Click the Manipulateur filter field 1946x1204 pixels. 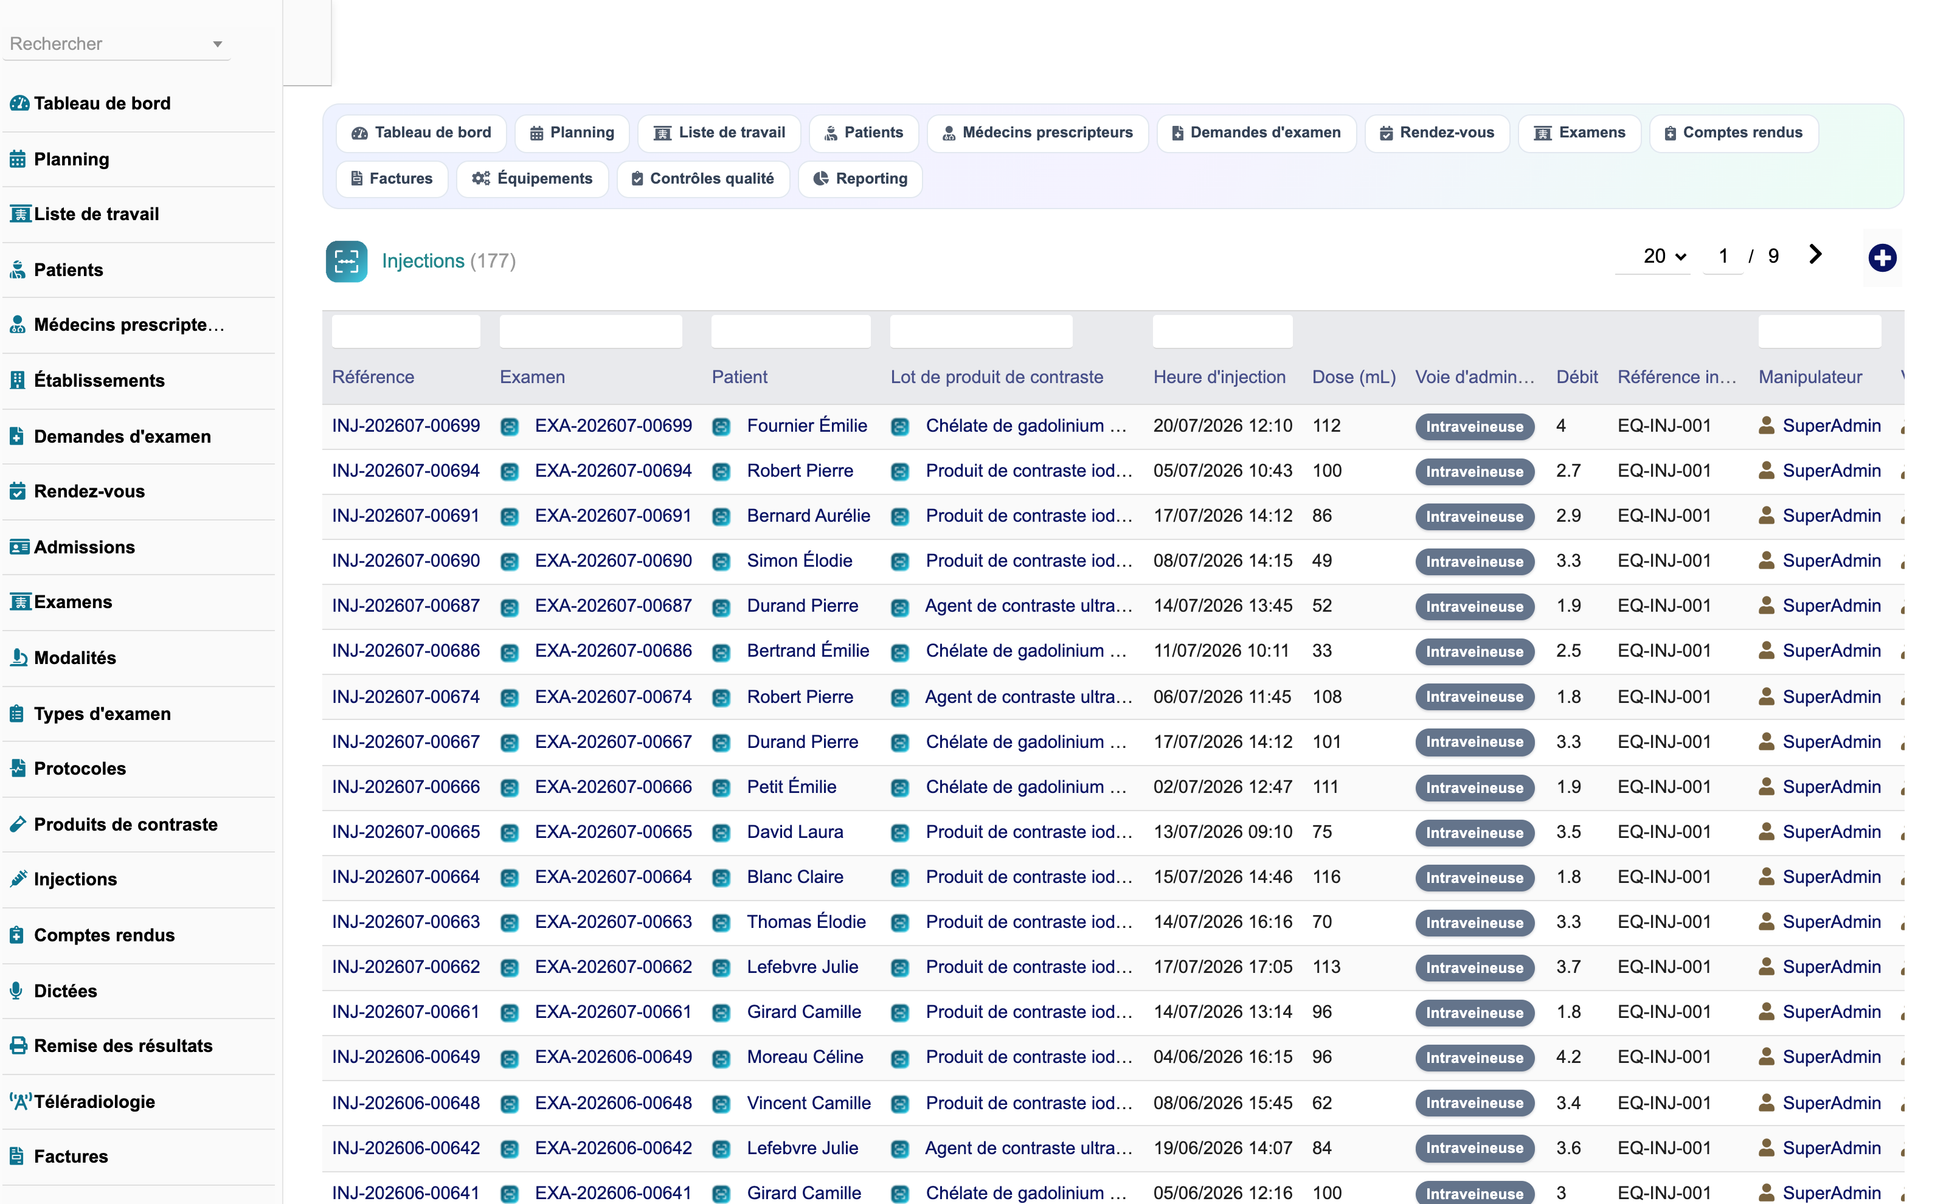1819,332
